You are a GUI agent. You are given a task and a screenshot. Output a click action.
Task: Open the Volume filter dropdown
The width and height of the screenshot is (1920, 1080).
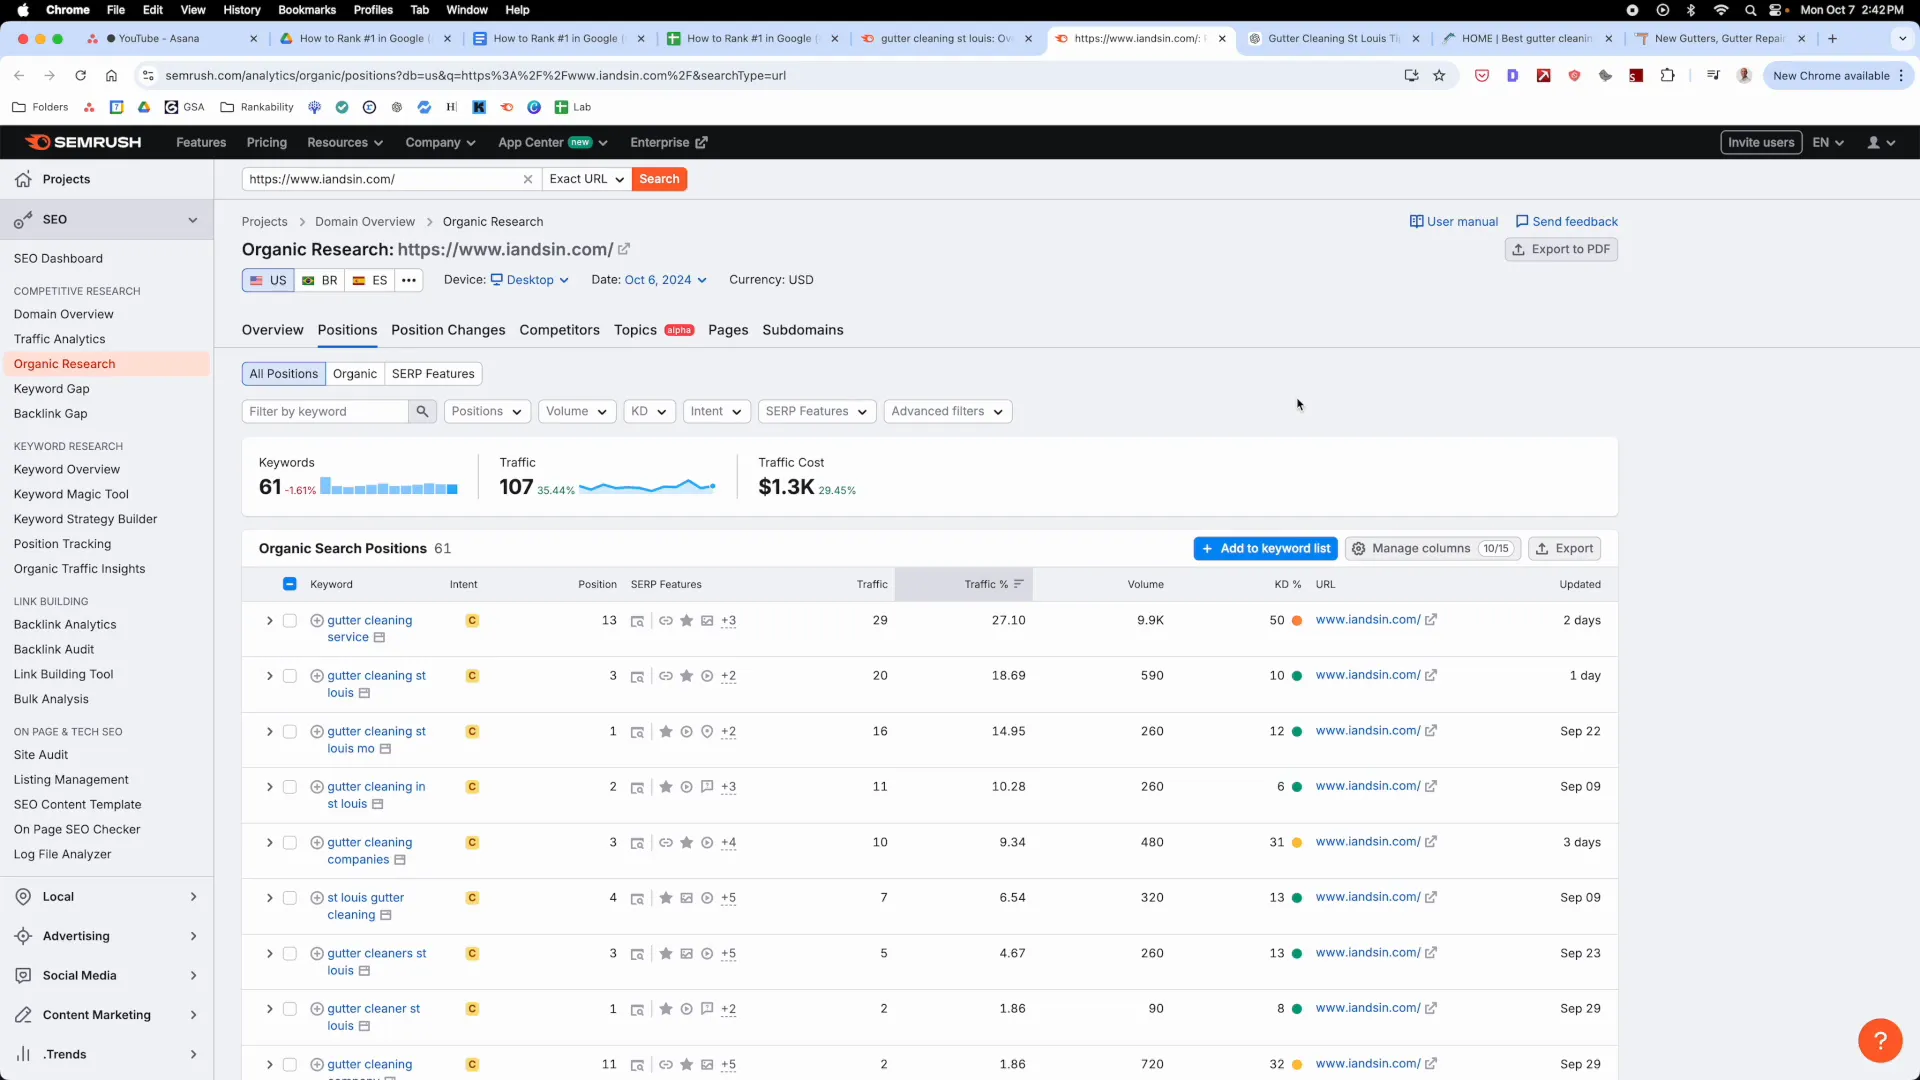(577, 411)
